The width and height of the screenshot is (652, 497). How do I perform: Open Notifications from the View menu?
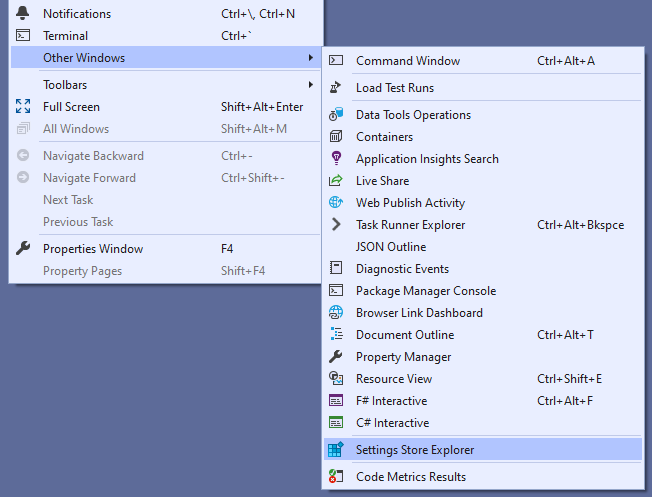[x=166, y=14]
